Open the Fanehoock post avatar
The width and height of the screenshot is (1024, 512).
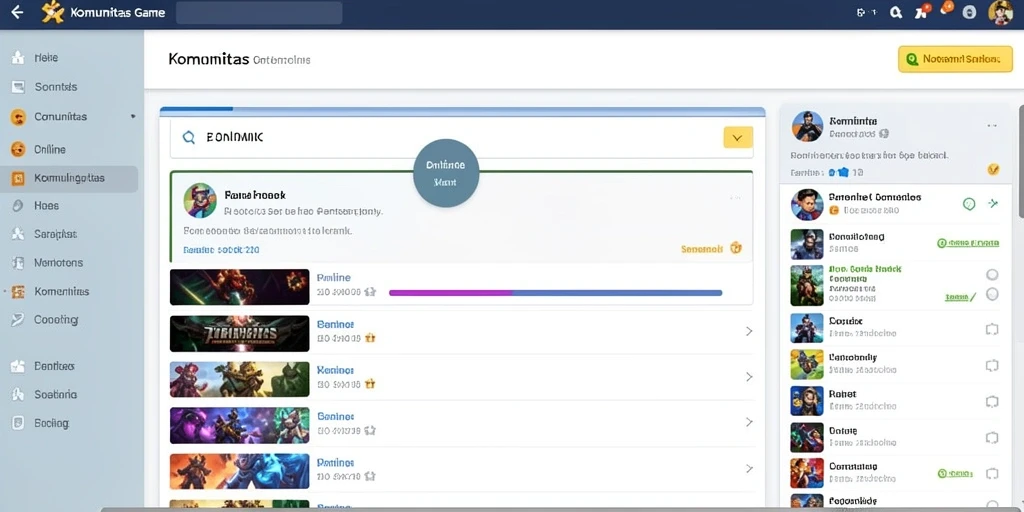pos(200,200)
